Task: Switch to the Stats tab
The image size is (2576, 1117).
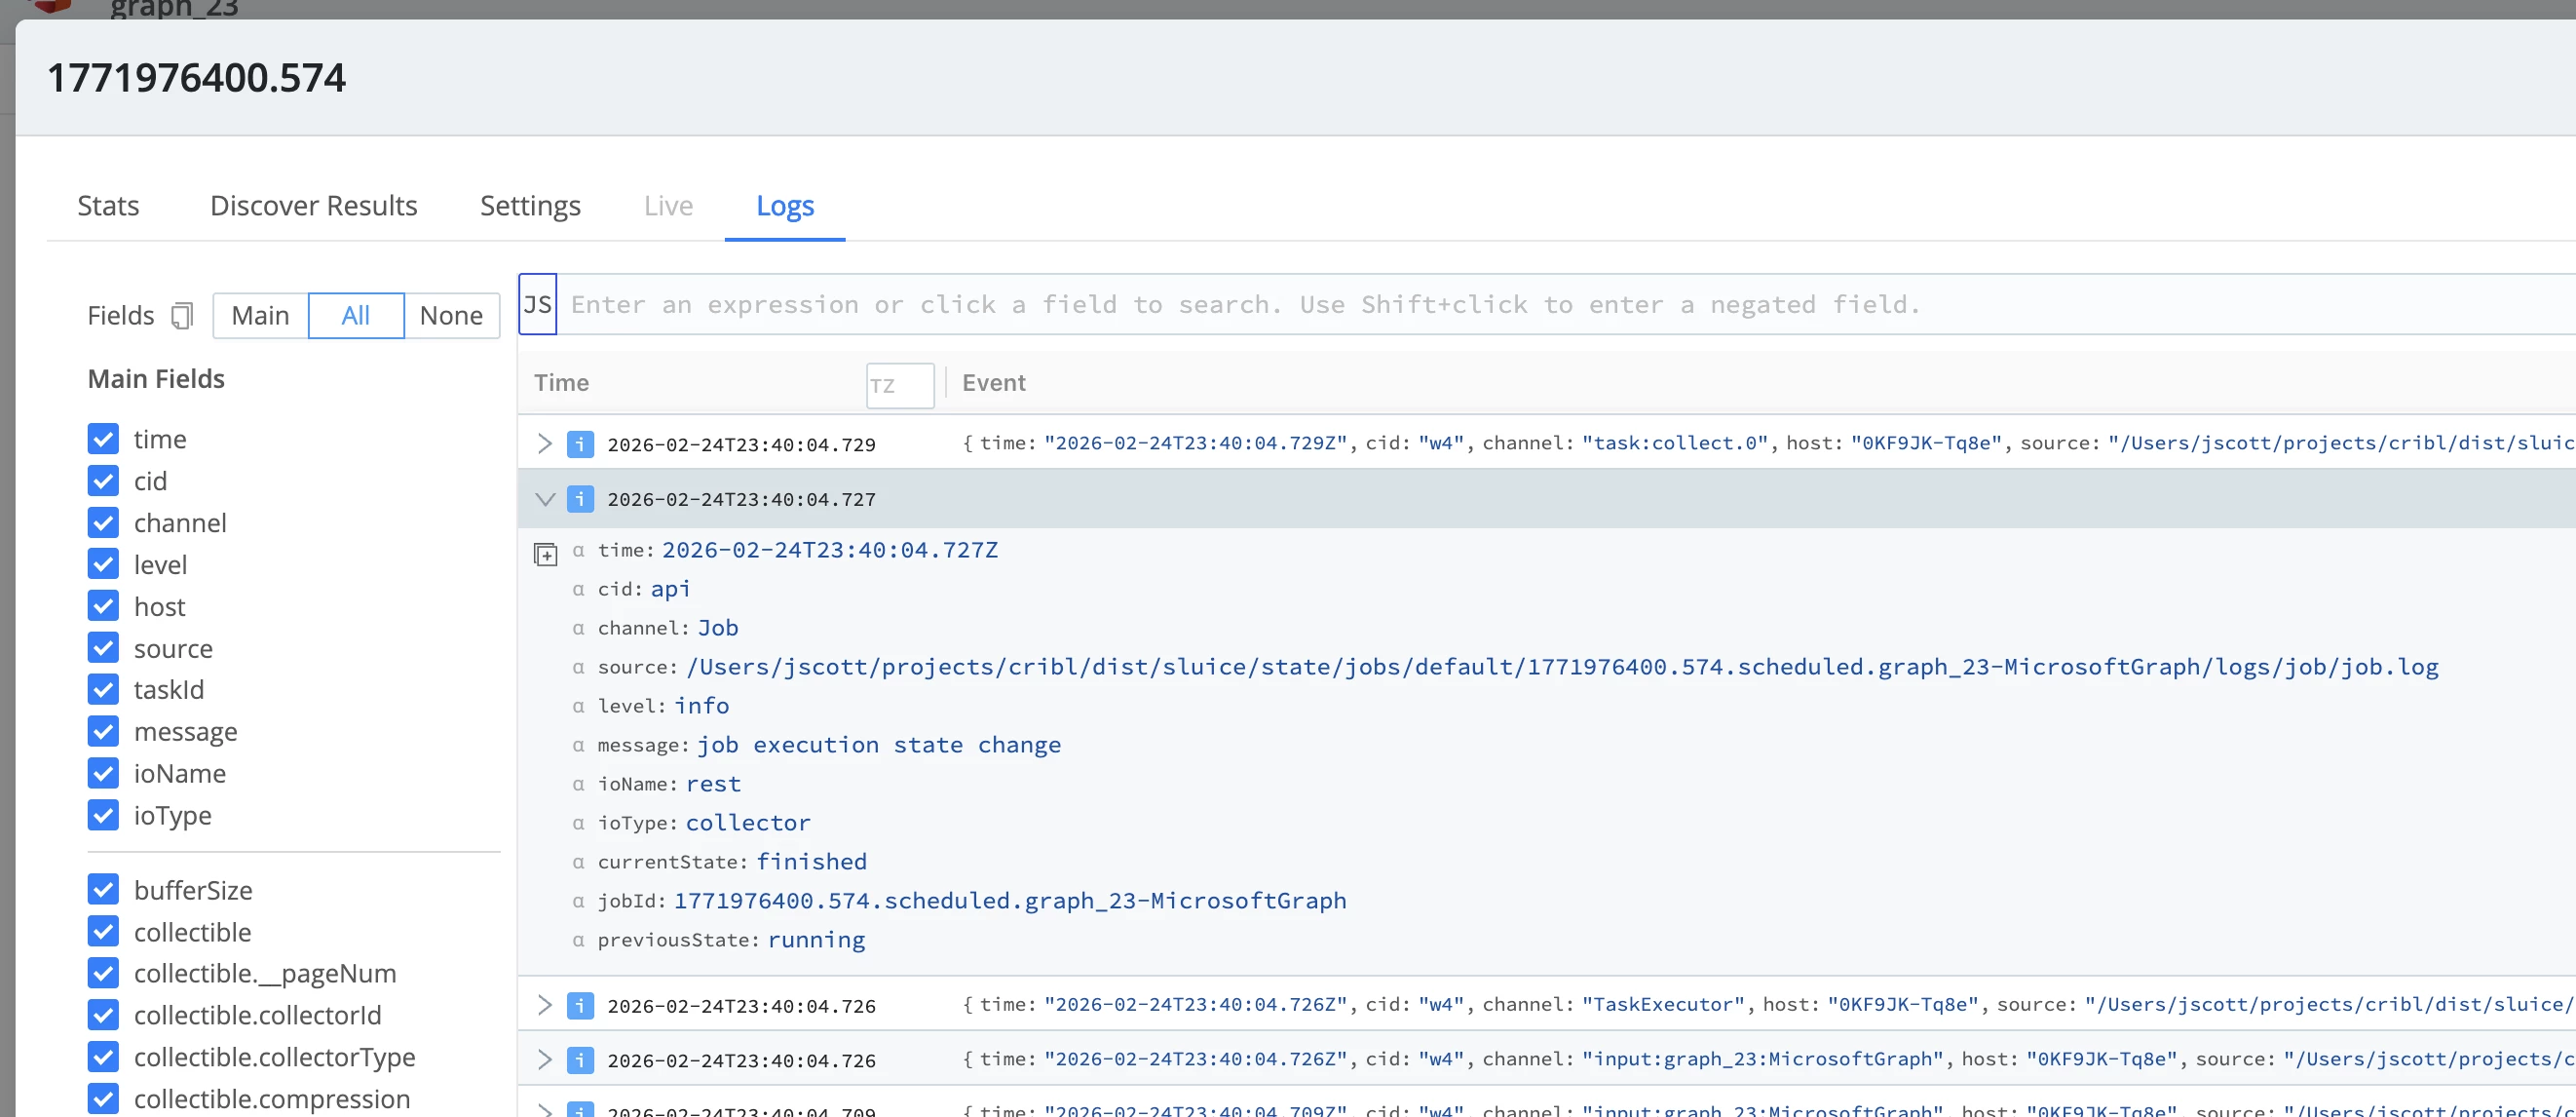Action: tap(108, 206)
